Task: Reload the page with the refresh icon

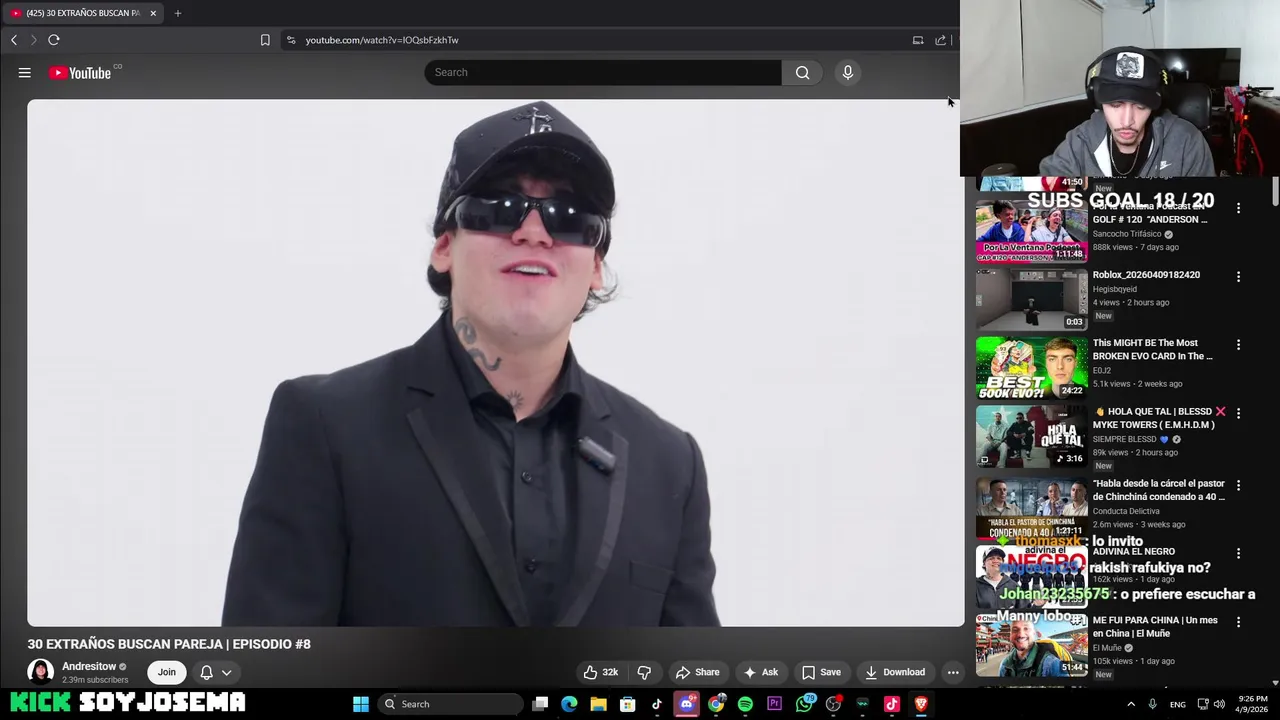Action: [54, 40]
